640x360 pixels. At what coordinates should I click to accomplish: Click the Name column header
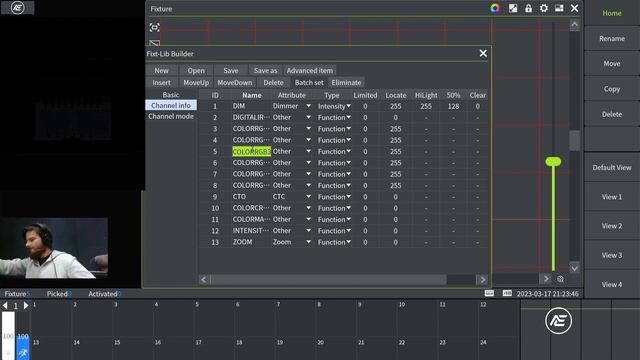(x=251, y=95)
